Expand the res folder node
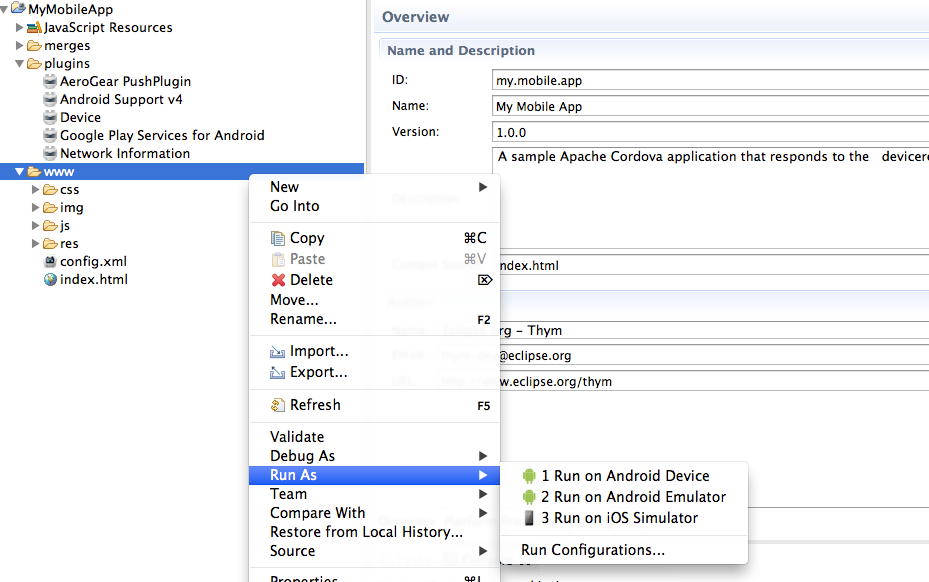This screenshot has width=929, height=582. tap(36, 244)
